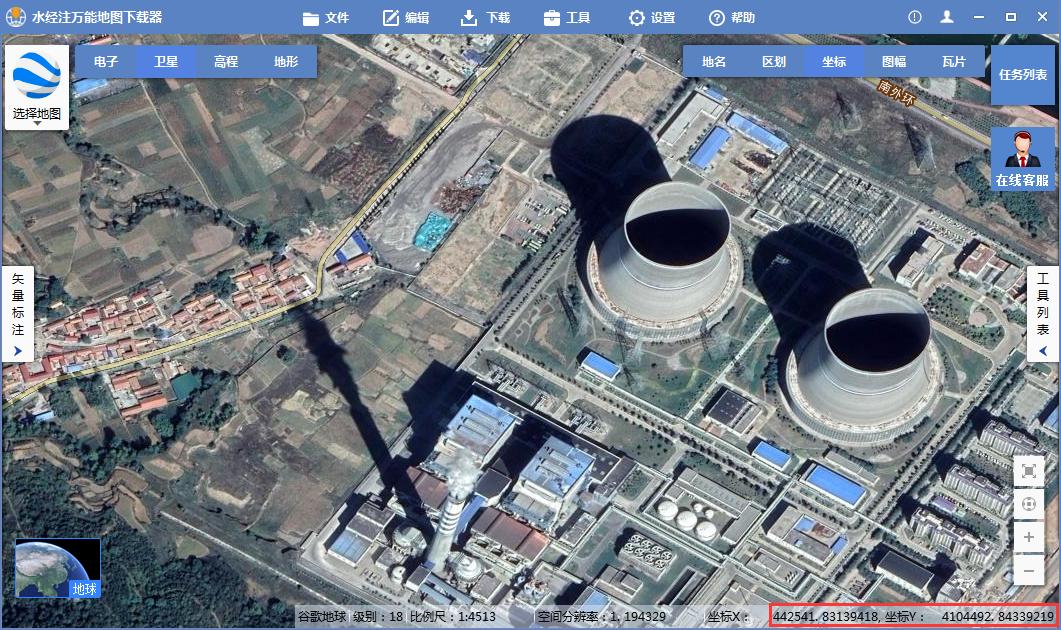The height and width of the screenshot is (630, 1061).
Task: Switch to the 瓦片 tab
Action: pyautogui.click(x=953, y=61)
